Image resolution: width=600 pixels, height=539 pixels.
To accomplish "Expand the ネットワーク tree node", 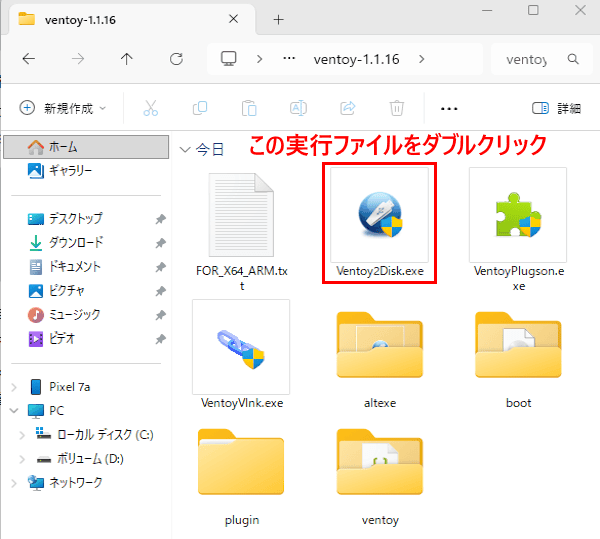I will coord(14,483).
